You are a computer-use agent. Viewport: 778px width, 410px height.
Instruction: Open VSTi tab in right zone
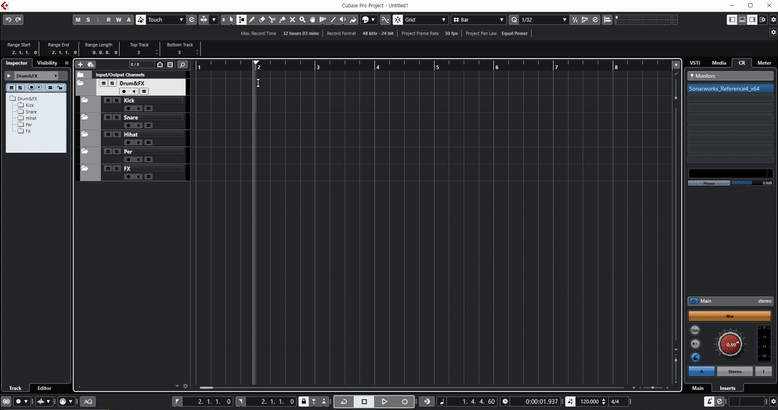695,63
